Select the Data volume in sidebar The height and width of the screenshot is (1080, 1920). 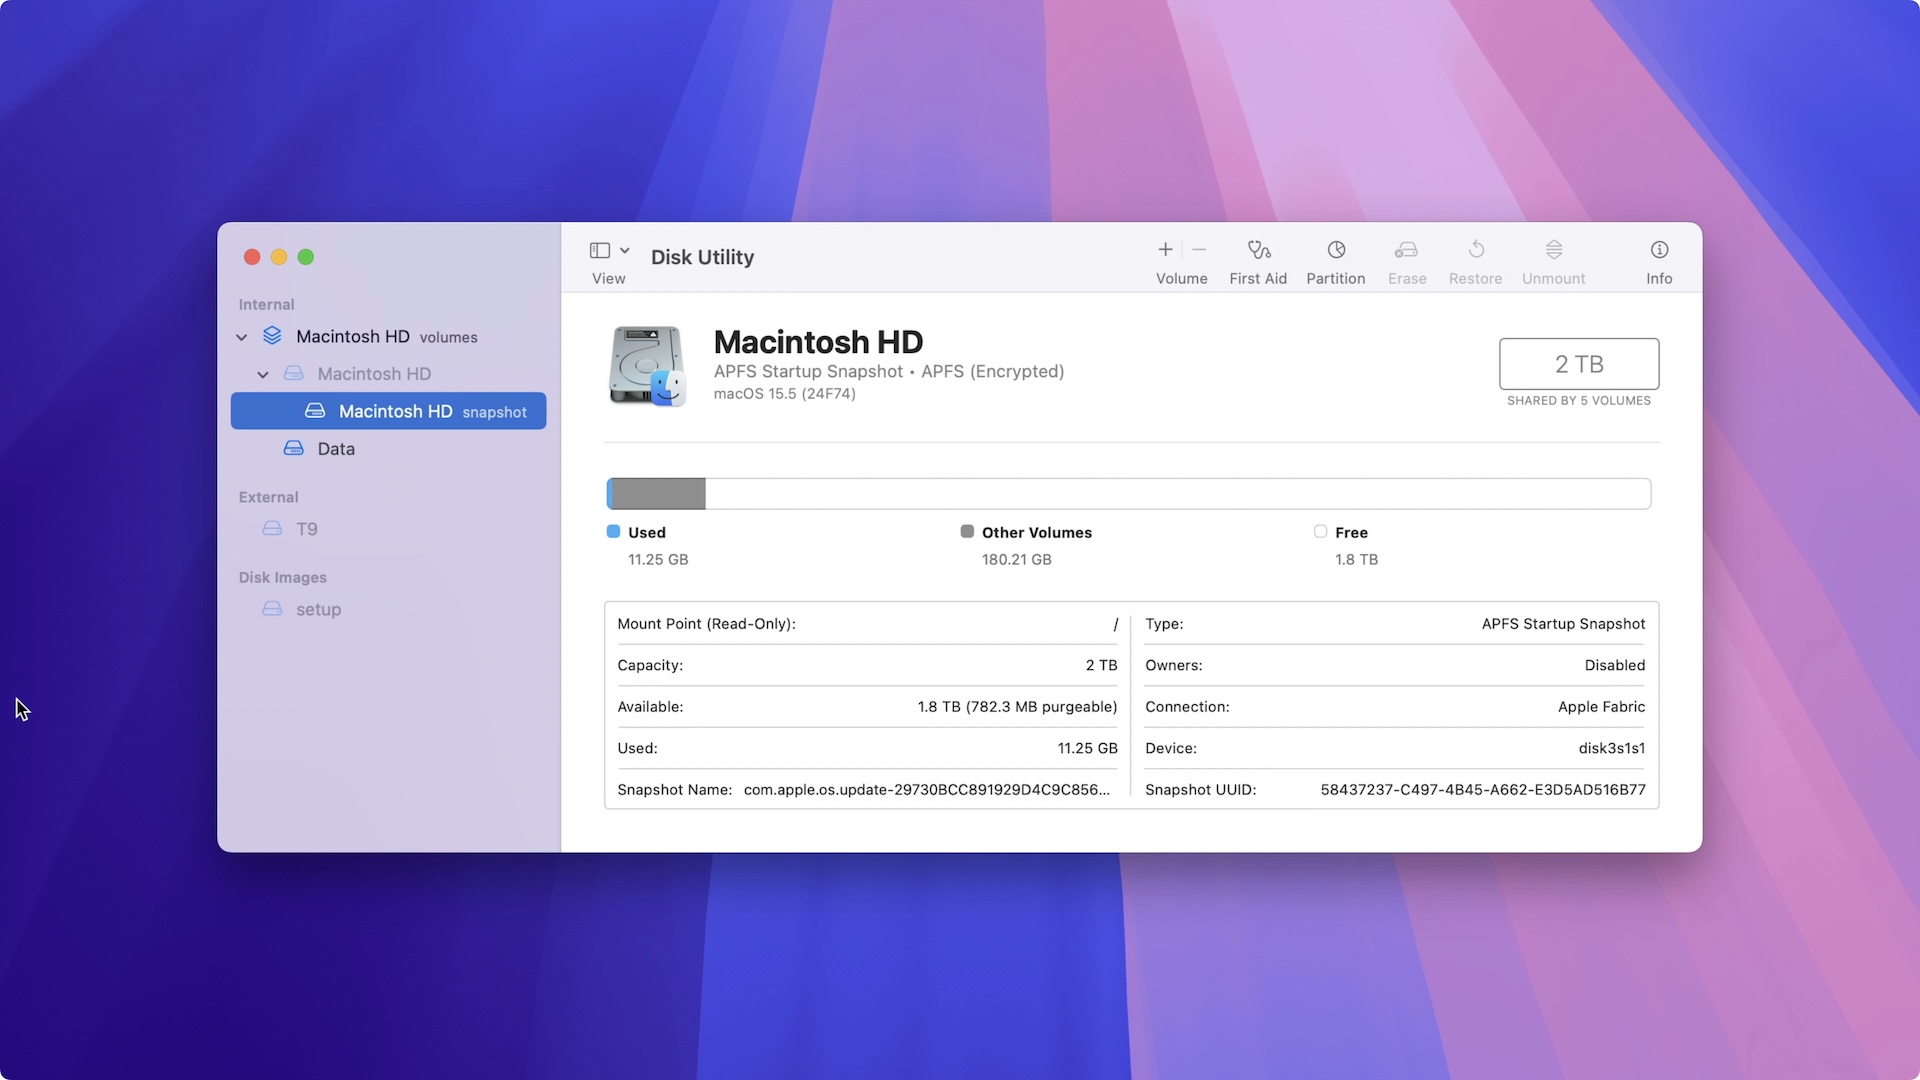pyautogui.click(x=336, y=449)
